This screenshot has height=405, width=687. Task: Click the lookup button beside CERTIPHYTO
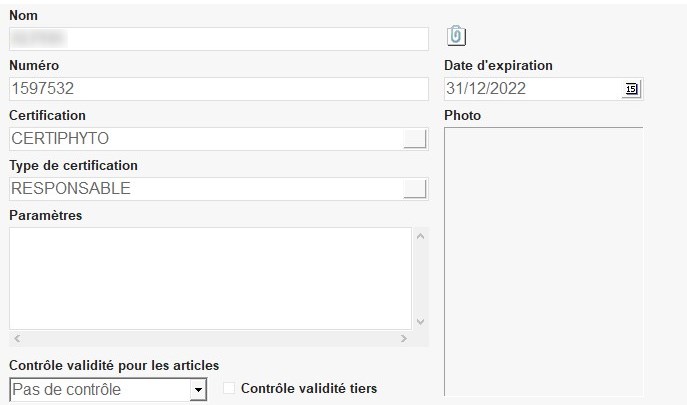[x=415, y=139]
